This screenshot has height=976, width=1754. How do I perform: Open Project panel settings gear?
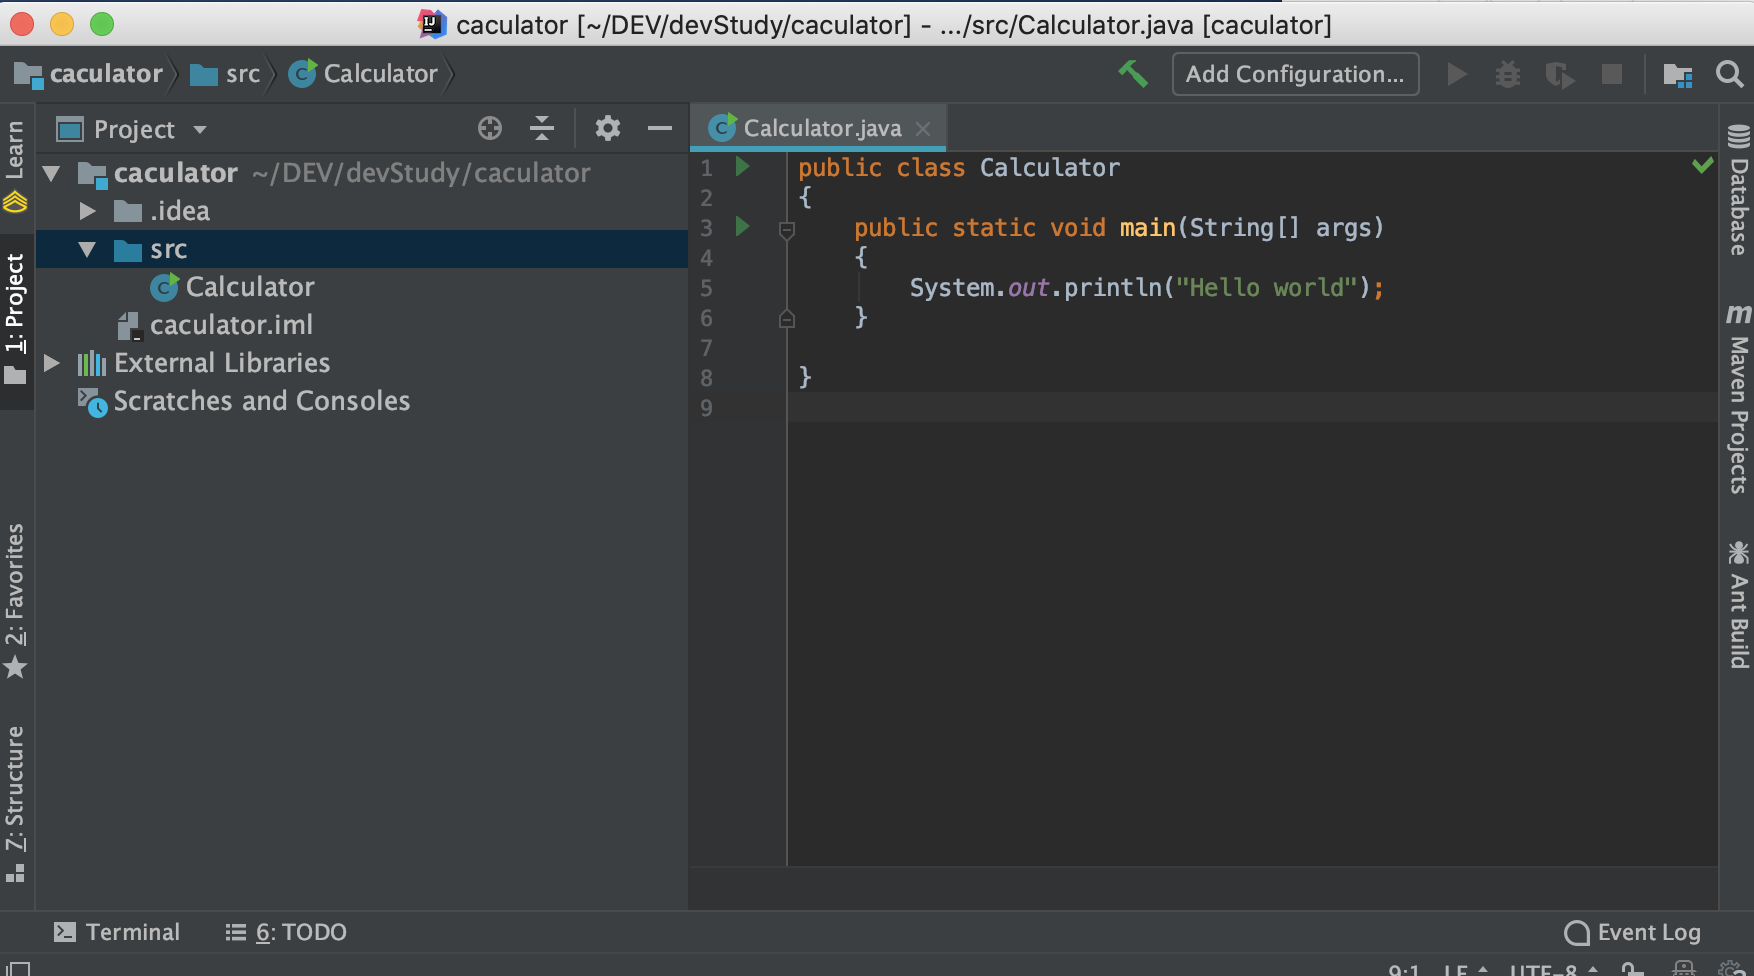[x=608, y=128]
